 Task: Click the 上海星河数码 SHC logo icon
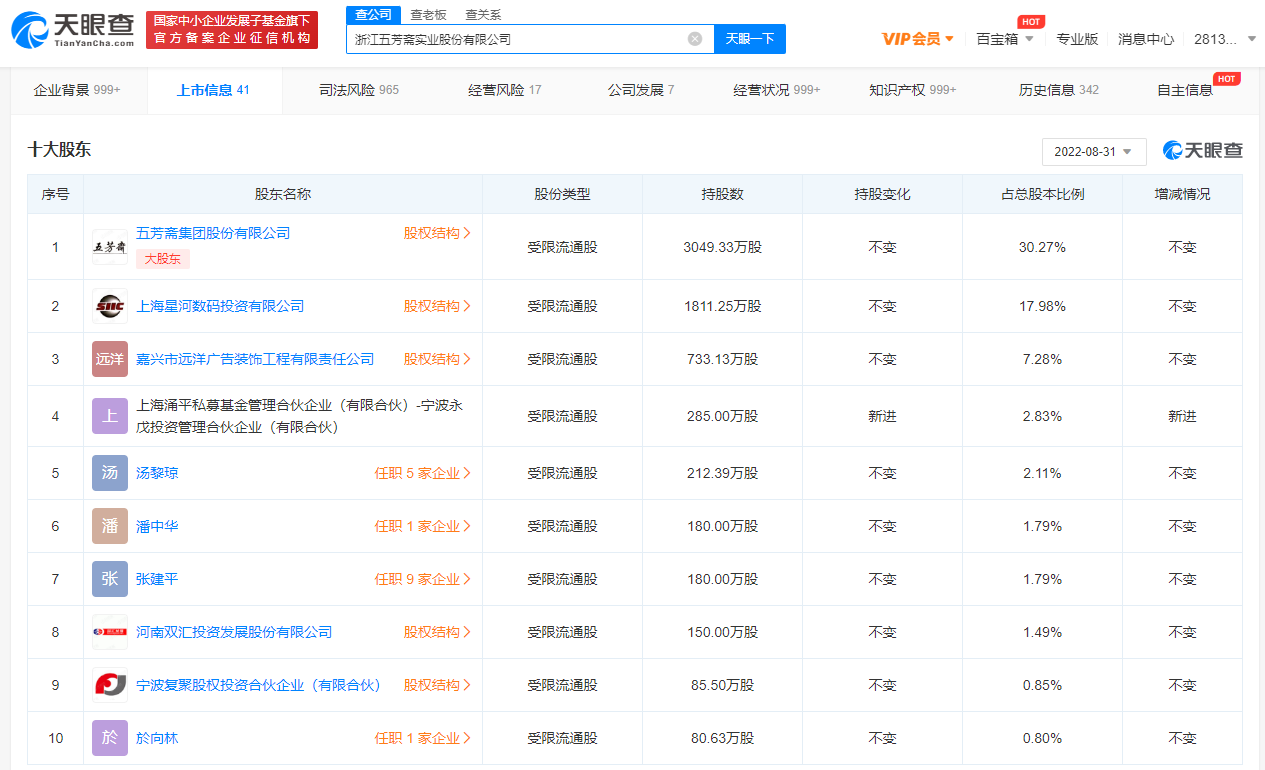point(110,306)
